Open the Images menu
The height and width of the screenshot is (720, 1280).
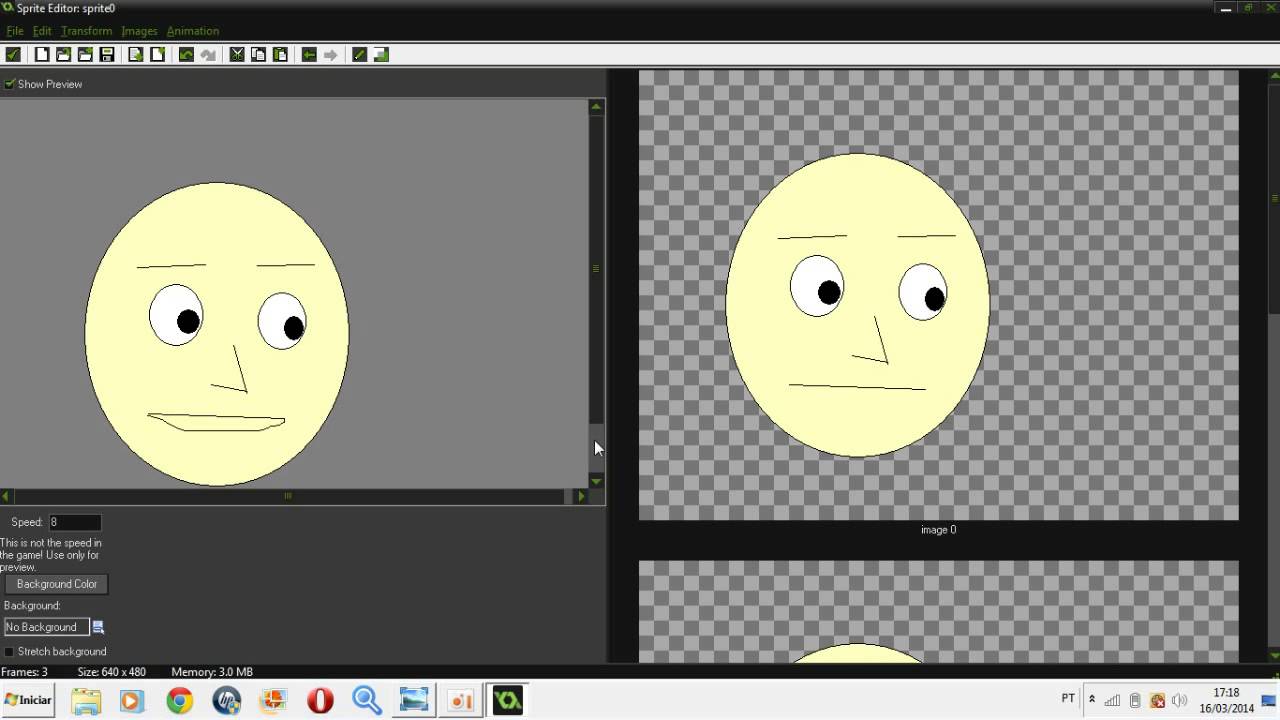coord(139,31)
